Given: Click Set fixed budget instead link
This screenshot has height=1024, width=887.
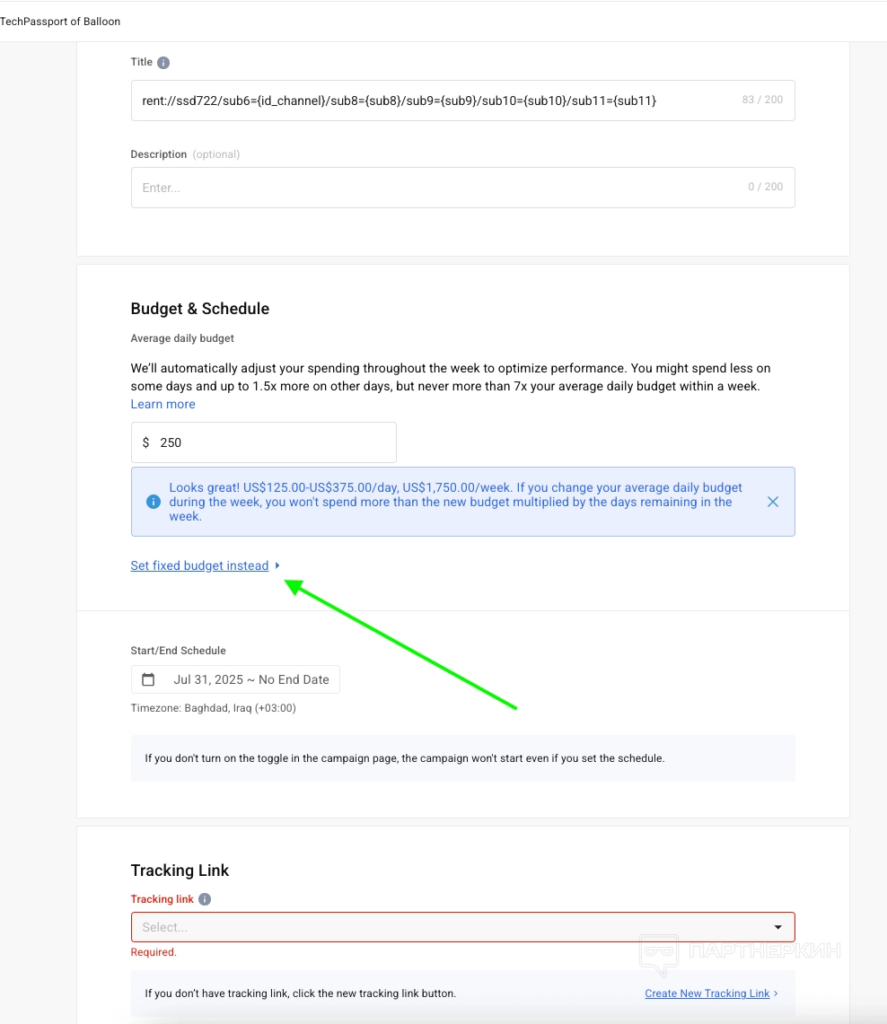Looking at the screenshot, I should [199, 566].
